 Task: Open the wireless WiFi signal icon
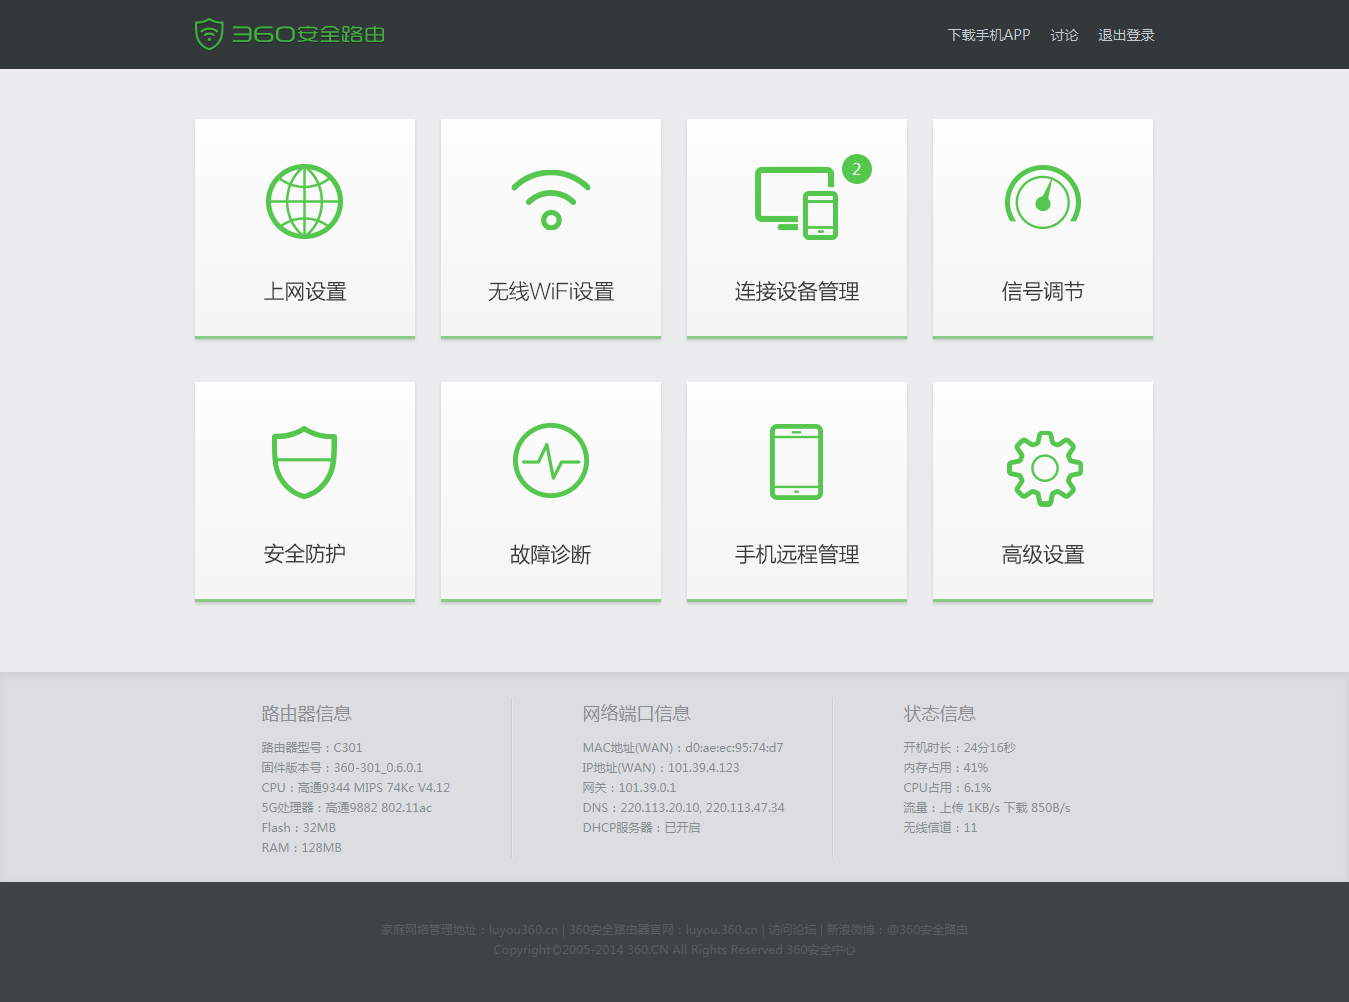pyautogui.click(x=550, y=200)
